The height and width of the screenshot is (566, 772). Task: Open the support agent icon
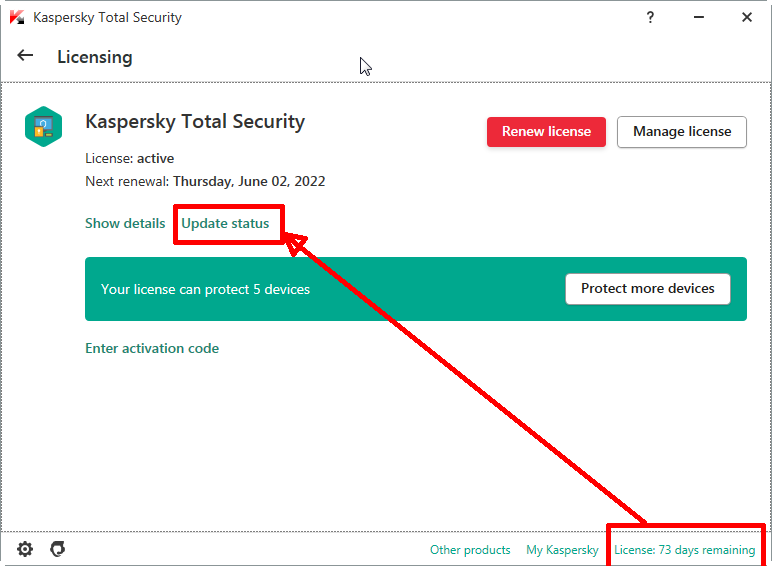tap(58, 549)
